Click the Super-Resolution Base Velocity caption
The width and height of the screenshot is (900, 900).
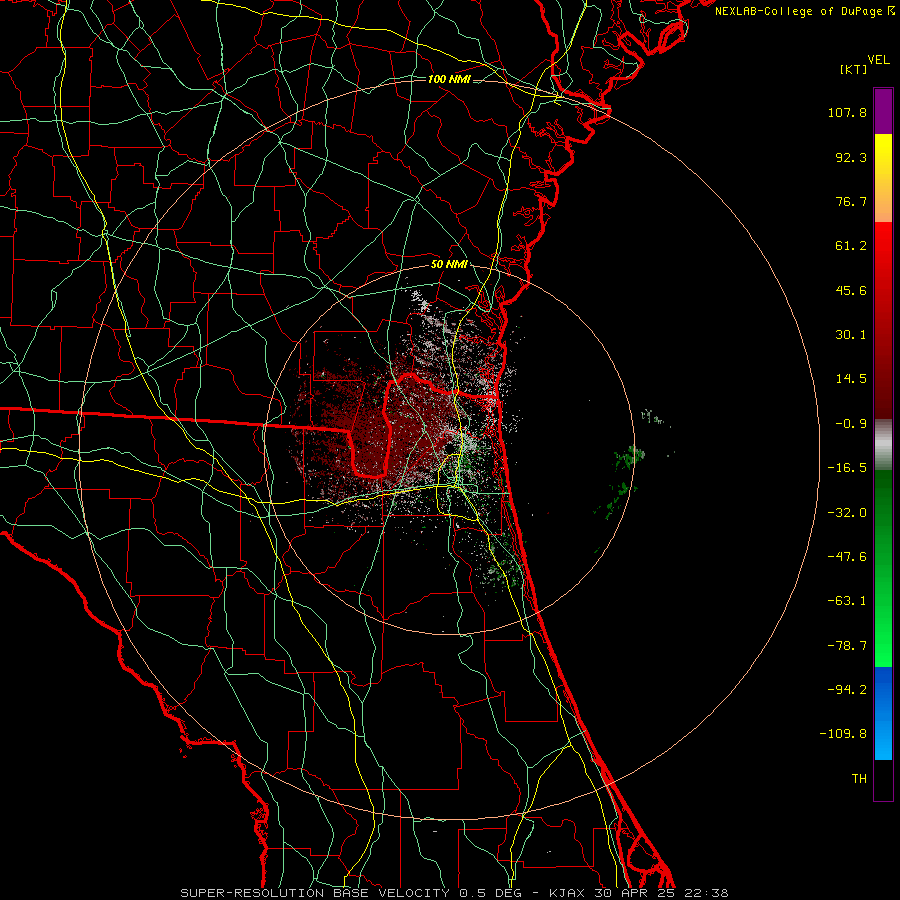(x=454, y=893)
